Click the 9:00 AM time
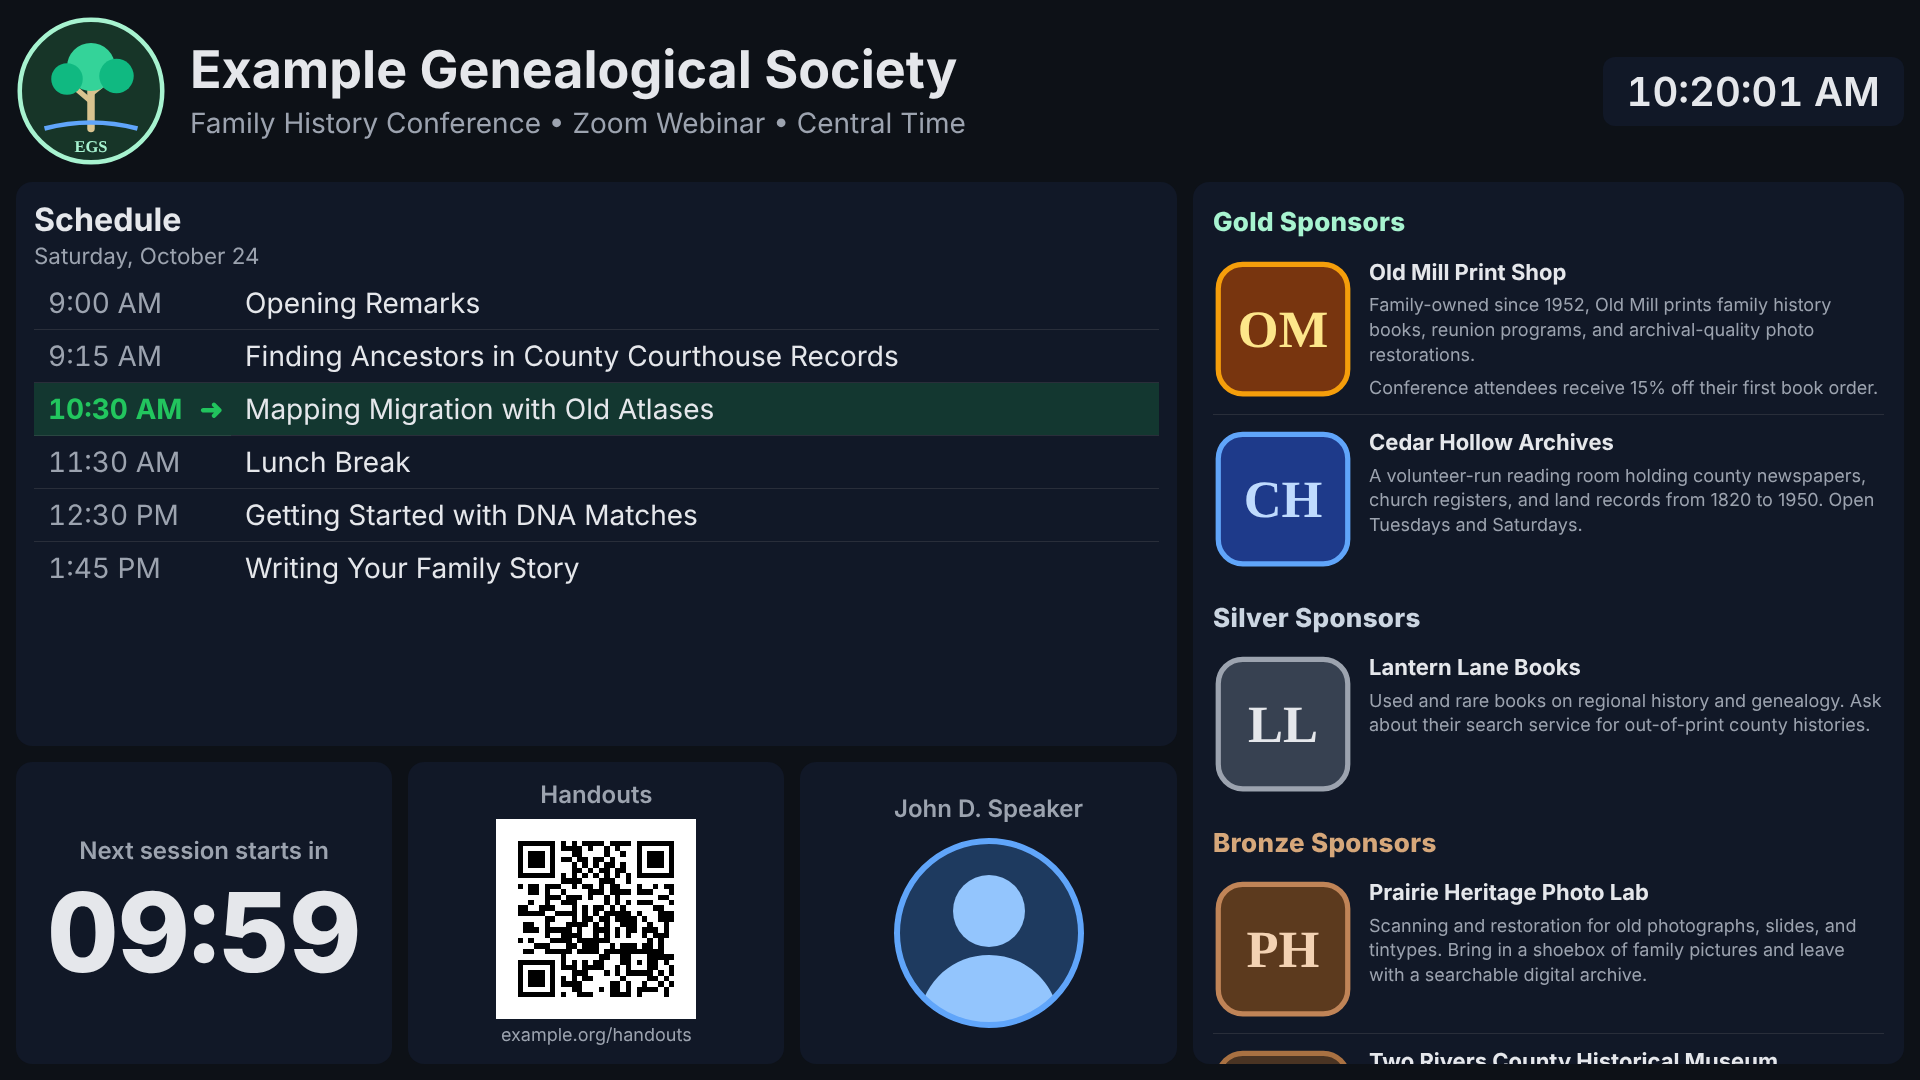 click(105, 303)
